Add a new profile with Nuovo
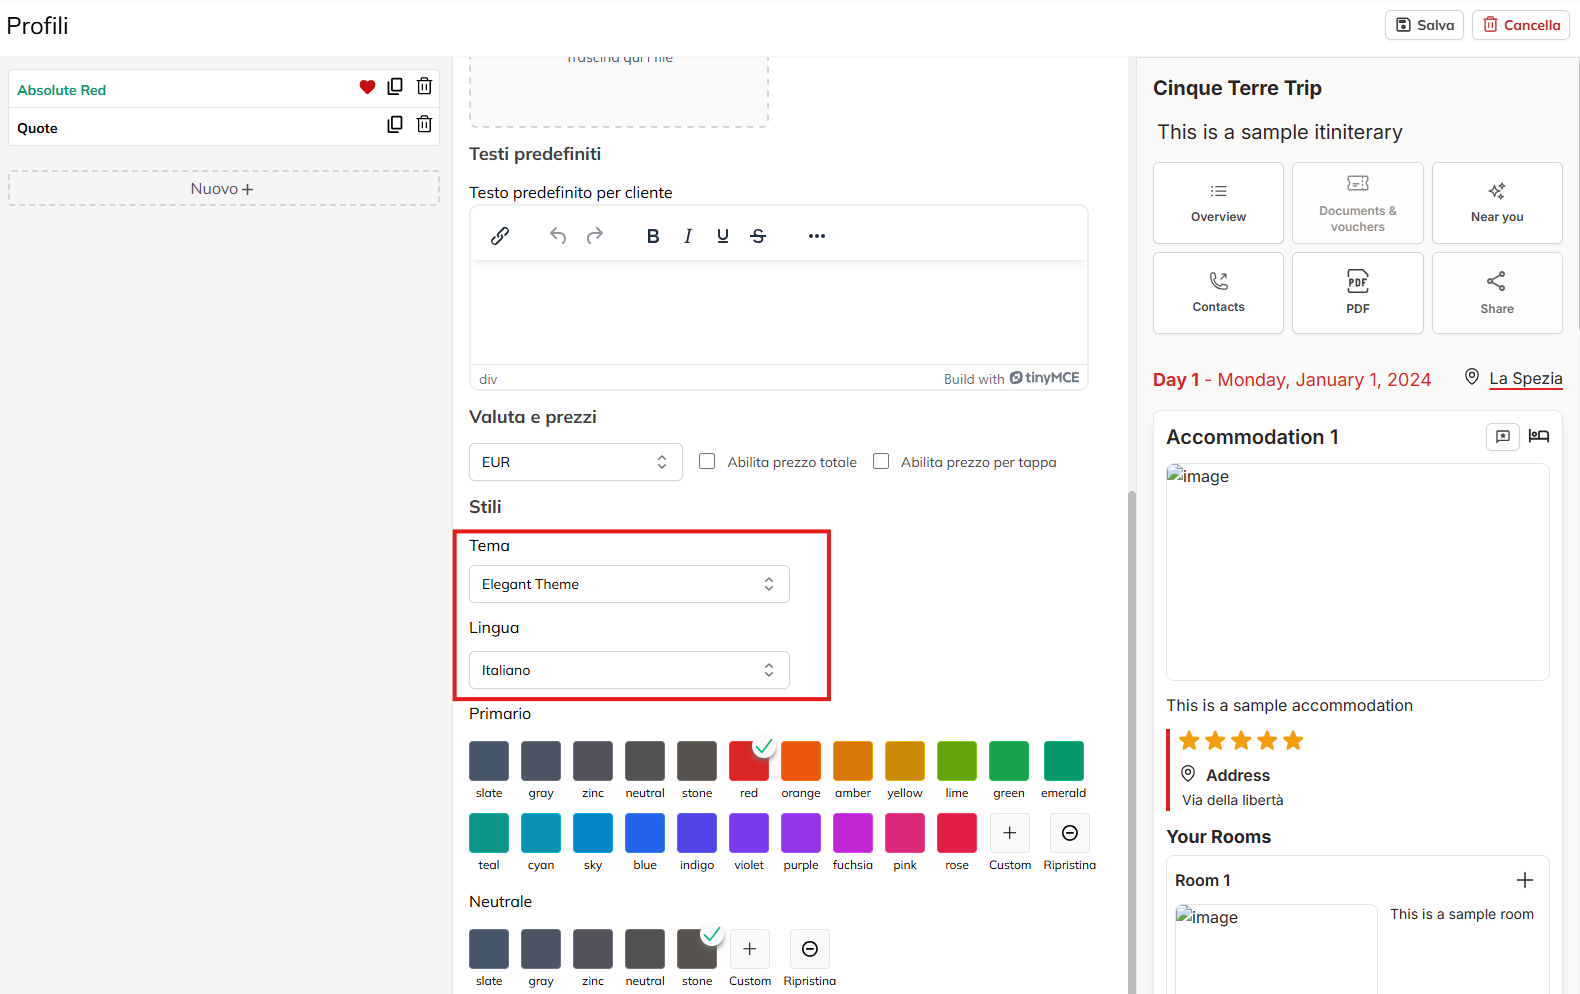Screen dimensions: 1580x994 (223, 188)
